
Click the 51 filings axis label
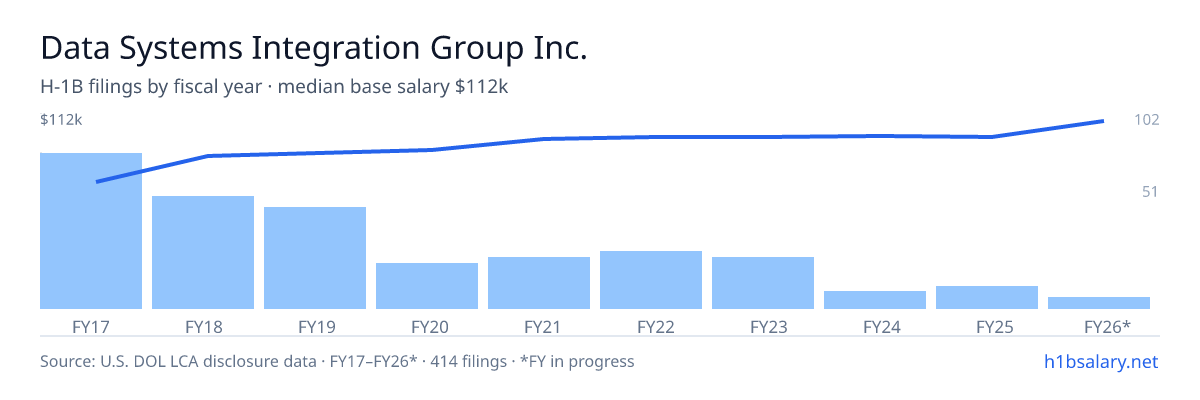click(1150, 191)
